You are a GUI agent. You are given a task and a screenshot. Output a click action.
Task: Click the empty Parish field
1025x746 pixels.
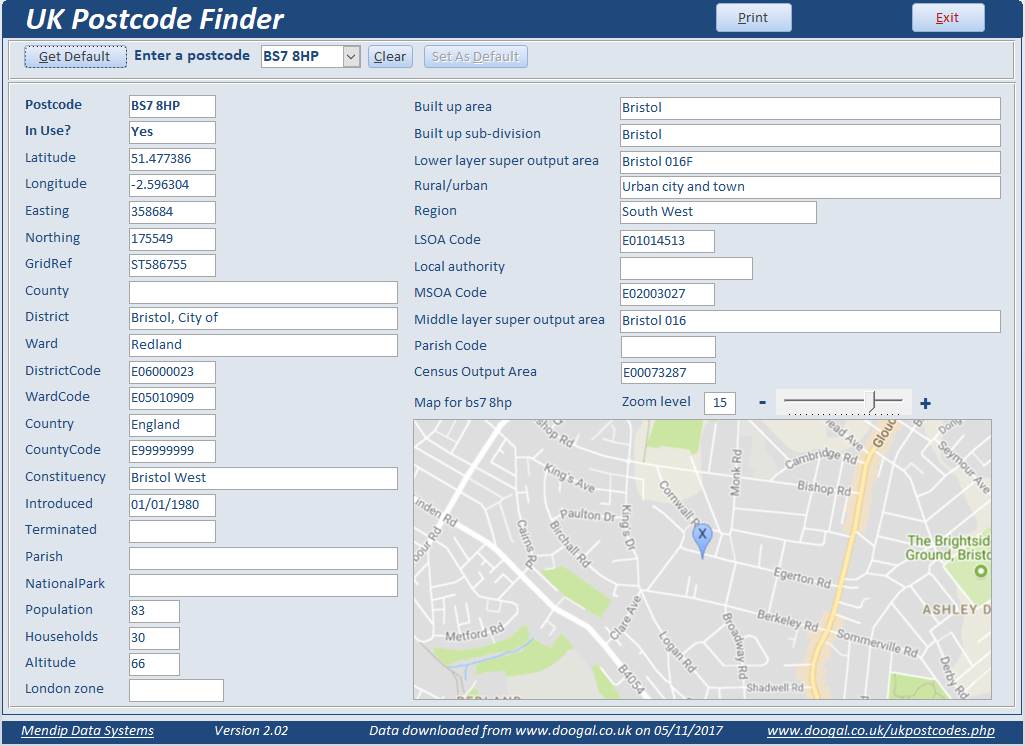pyautogui.click(x=263, y=558)
